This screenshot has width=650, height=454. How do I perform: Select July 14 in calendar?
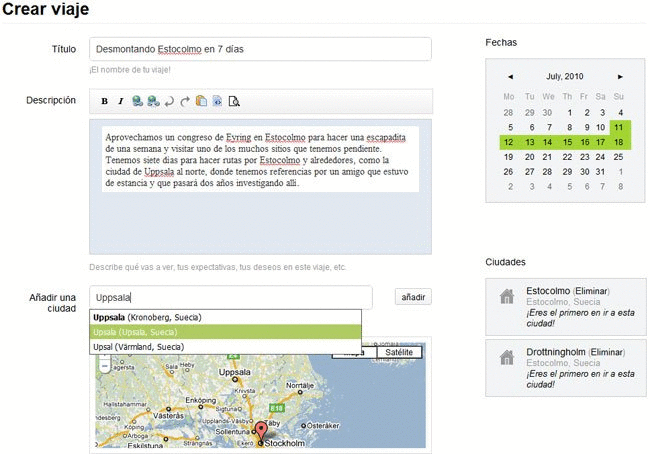(548, 142)
